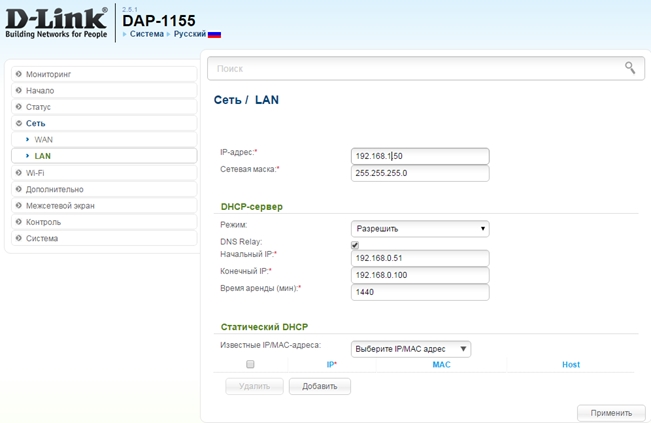
Task: Click the Добавить button
Action: (x=319, y=386)
